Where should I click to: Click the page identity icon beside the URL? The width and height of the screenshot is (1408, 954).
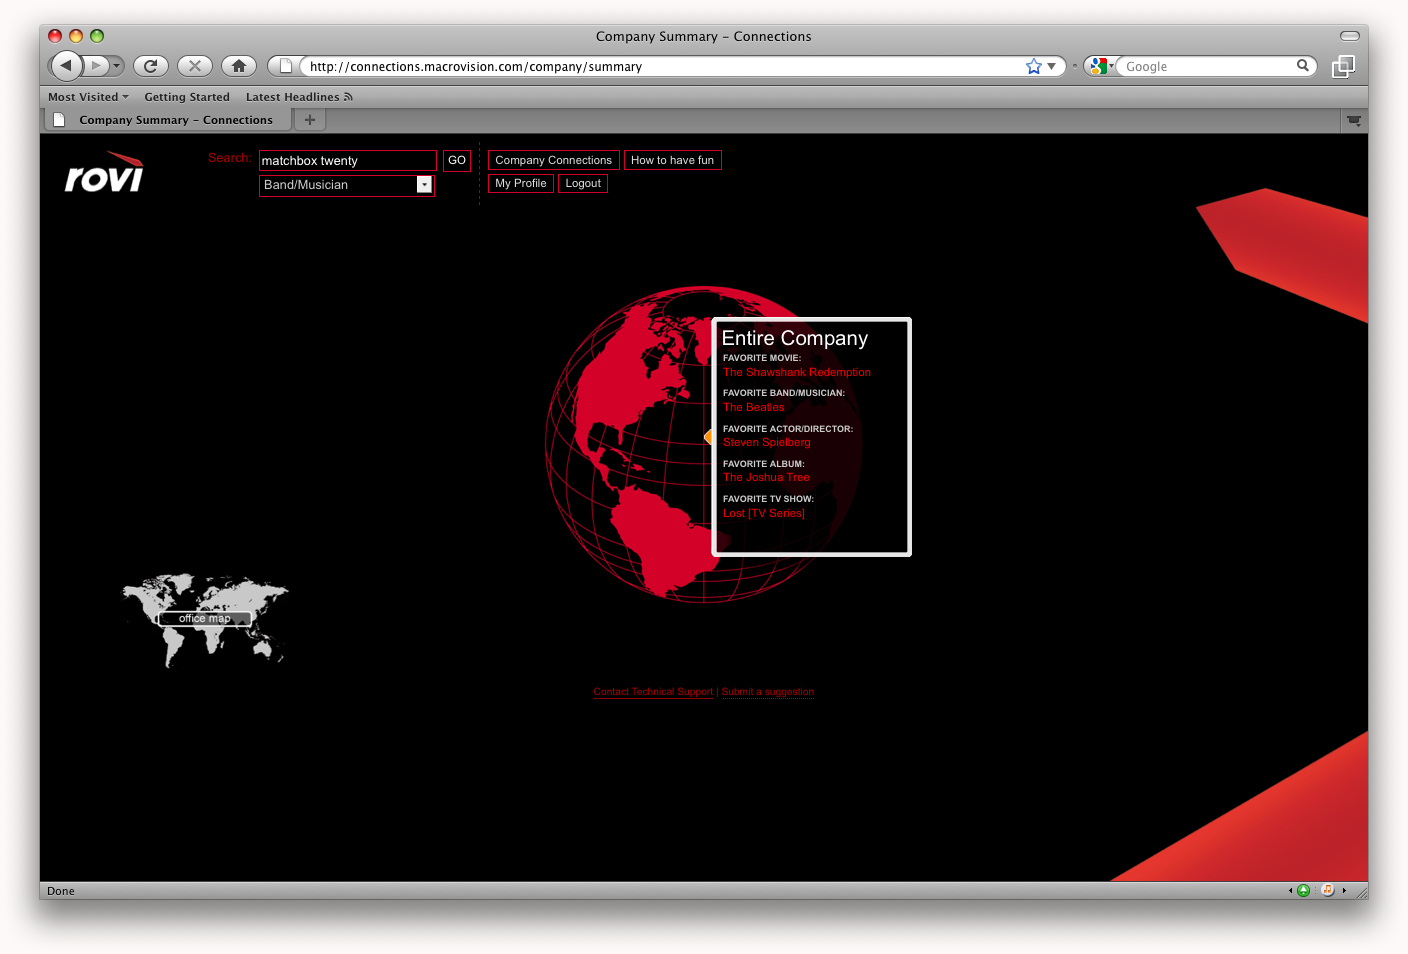[286, 66]
